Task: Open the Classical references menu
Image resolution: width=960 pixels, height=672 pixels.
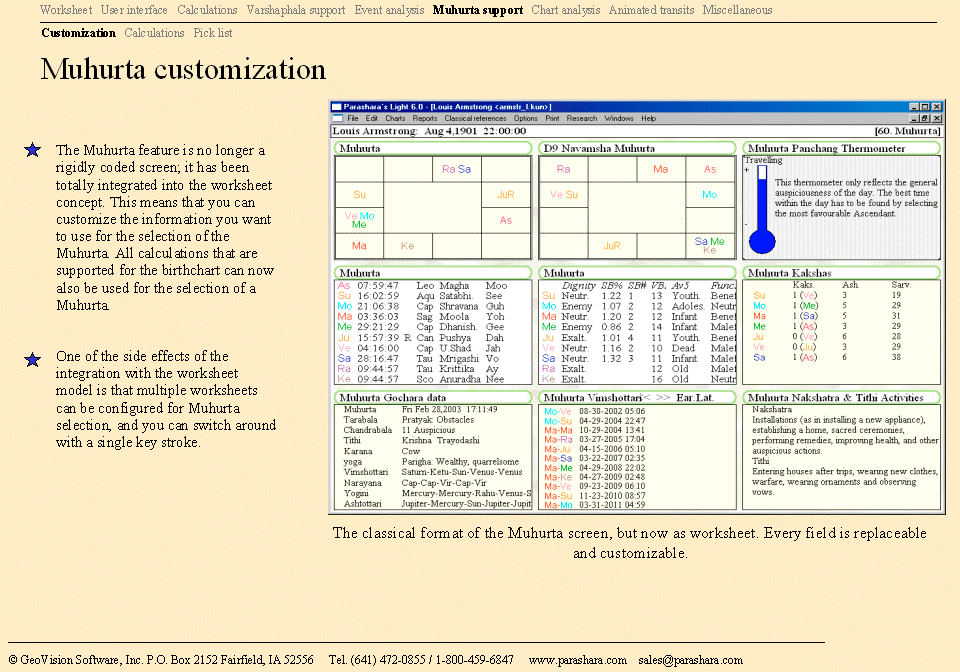Action: tap(475, 118)
